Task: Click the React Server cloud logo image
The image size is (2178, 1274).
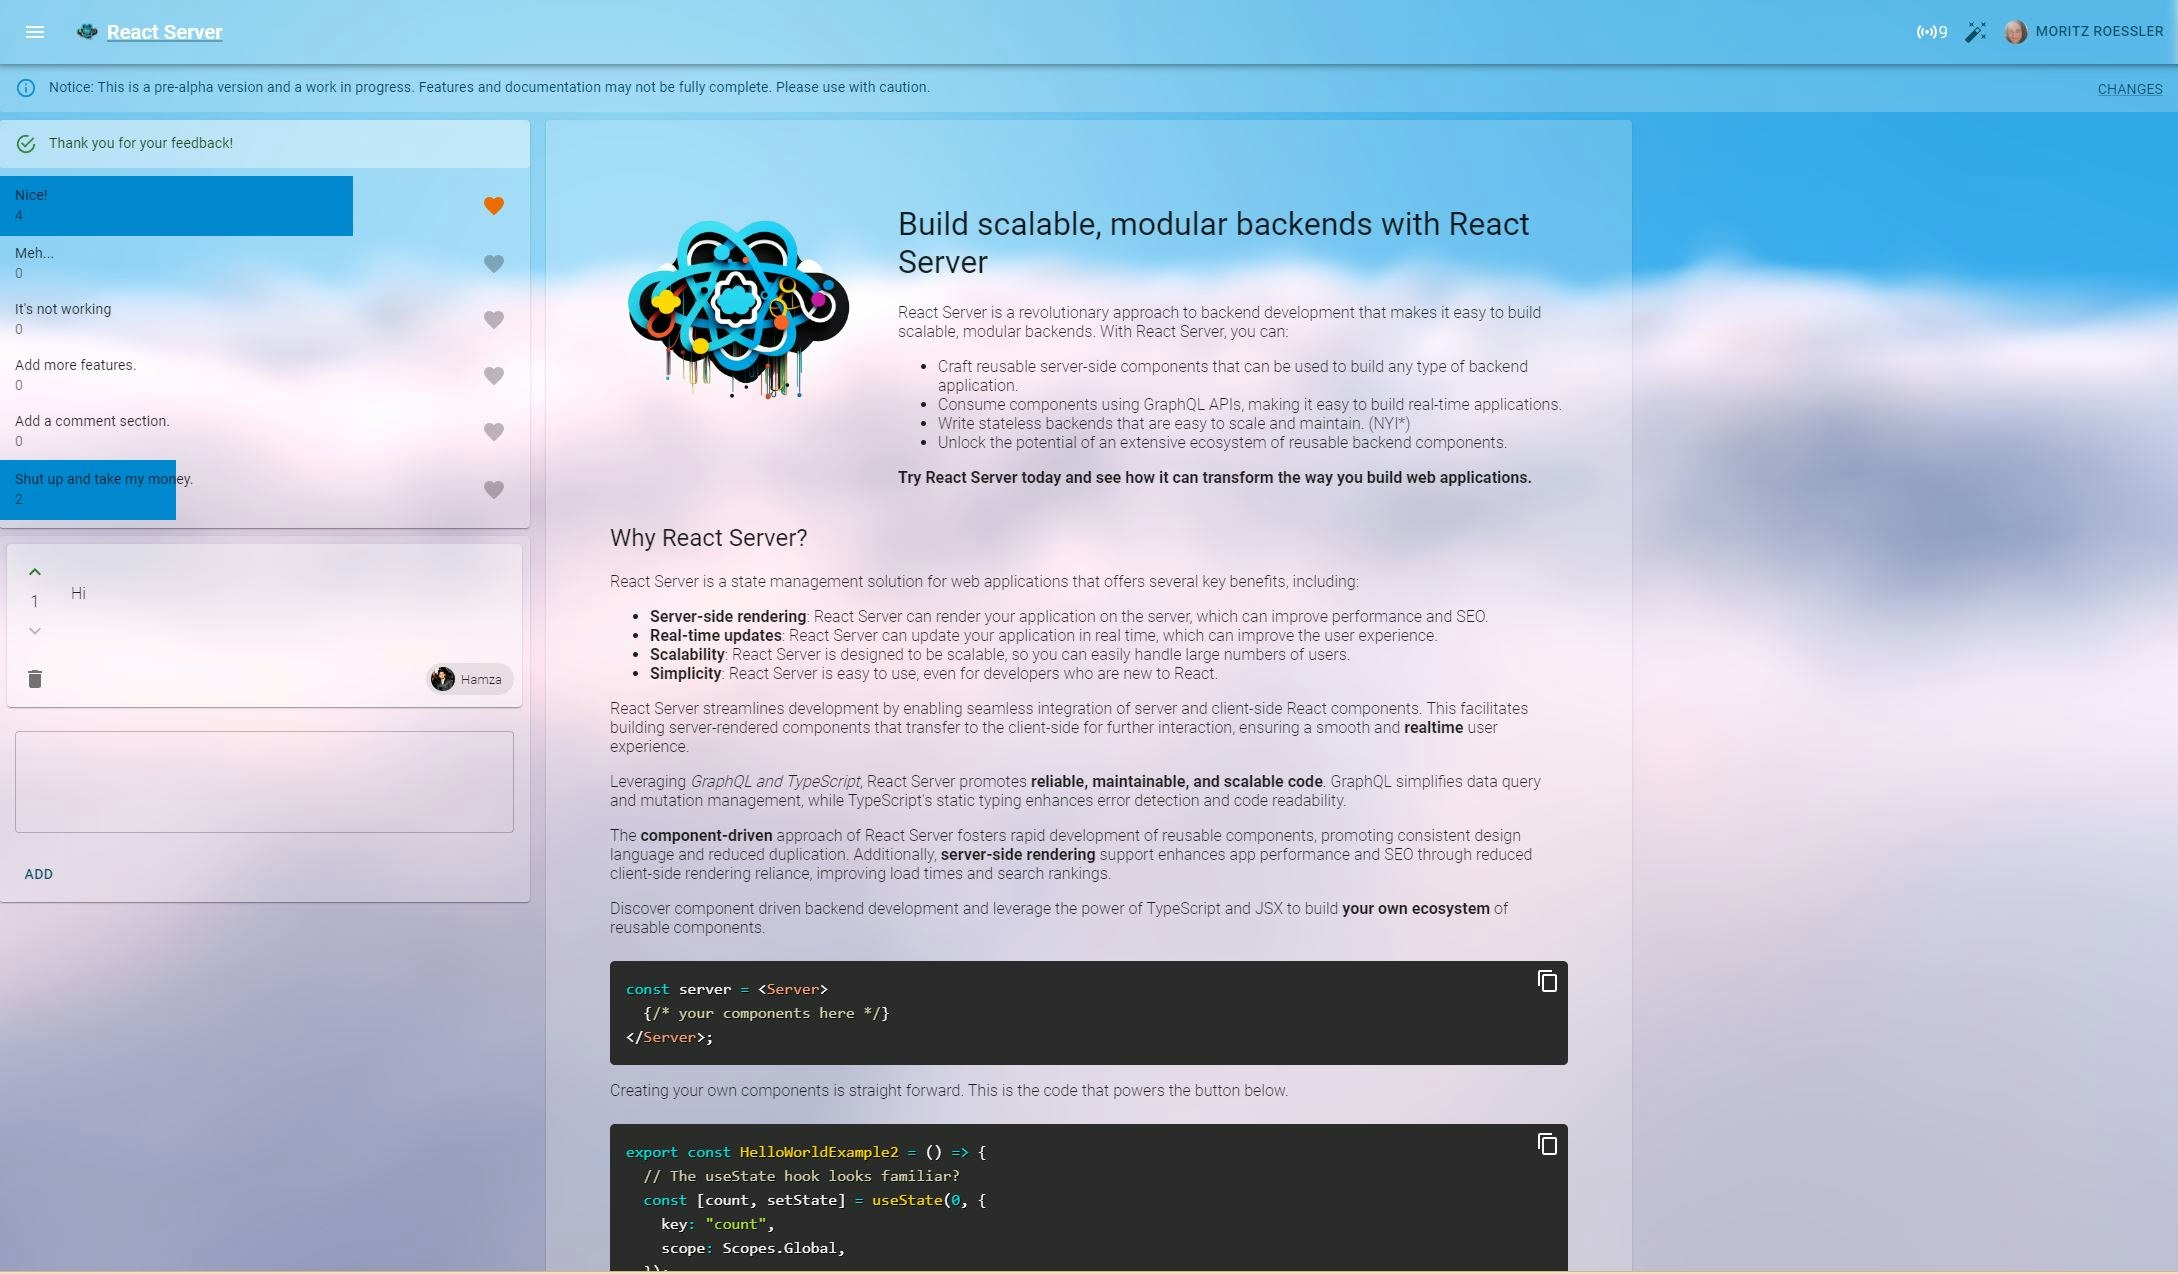Action: [738, 309]
